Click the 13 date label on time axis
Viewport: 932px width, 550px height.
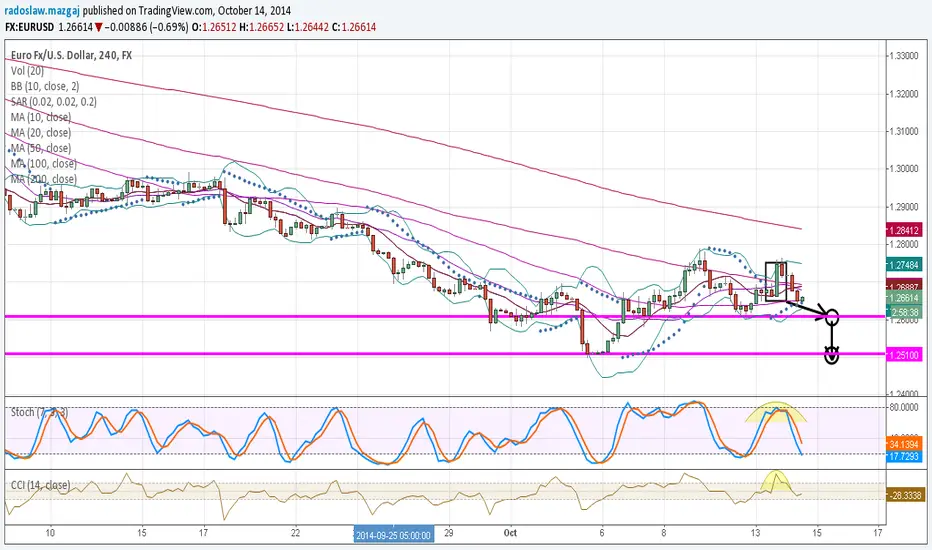pos(755,533)
